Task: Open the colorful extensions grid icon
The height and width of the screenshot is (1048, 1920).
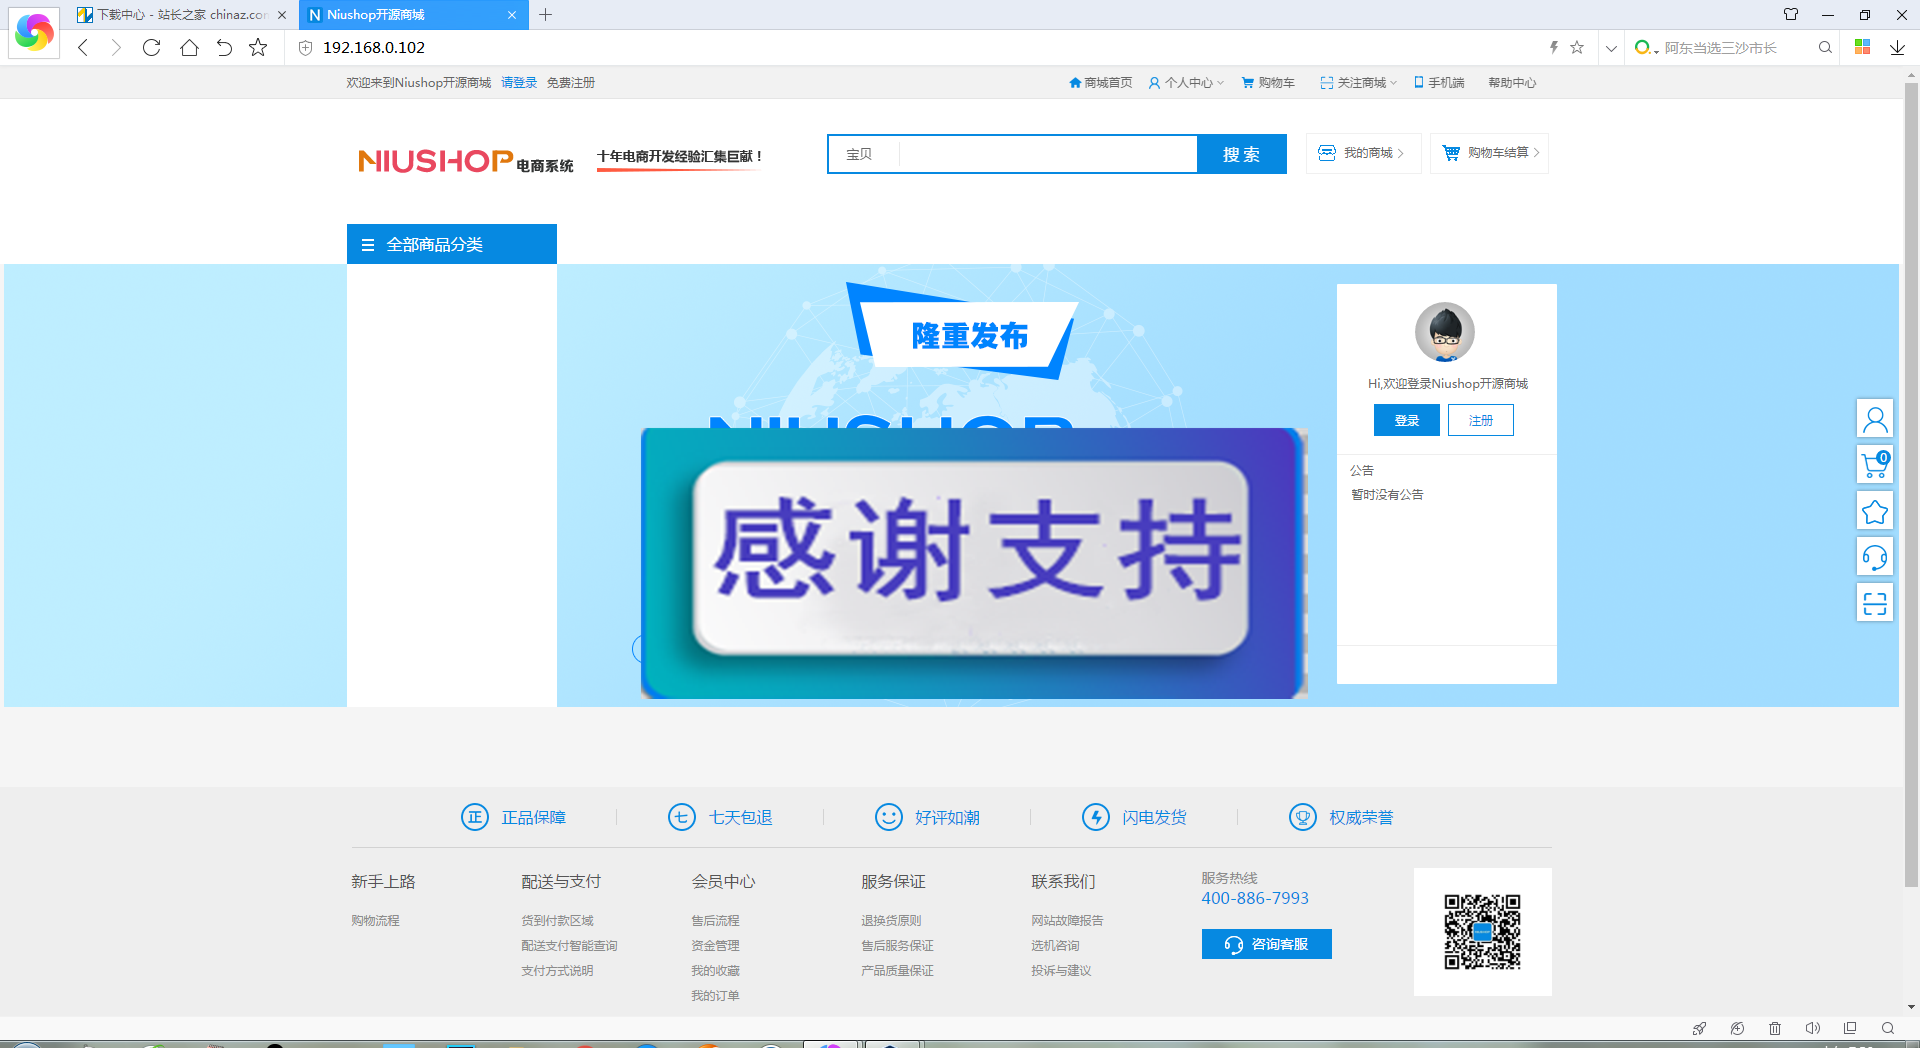Action: (1862, 47)
